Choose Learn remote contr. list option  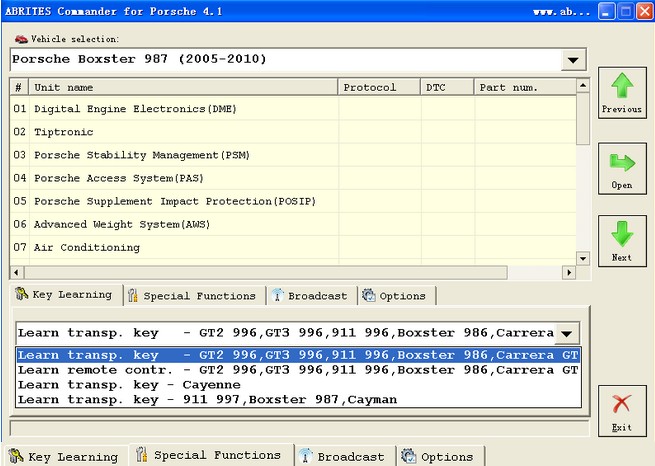tap(298, 370)
